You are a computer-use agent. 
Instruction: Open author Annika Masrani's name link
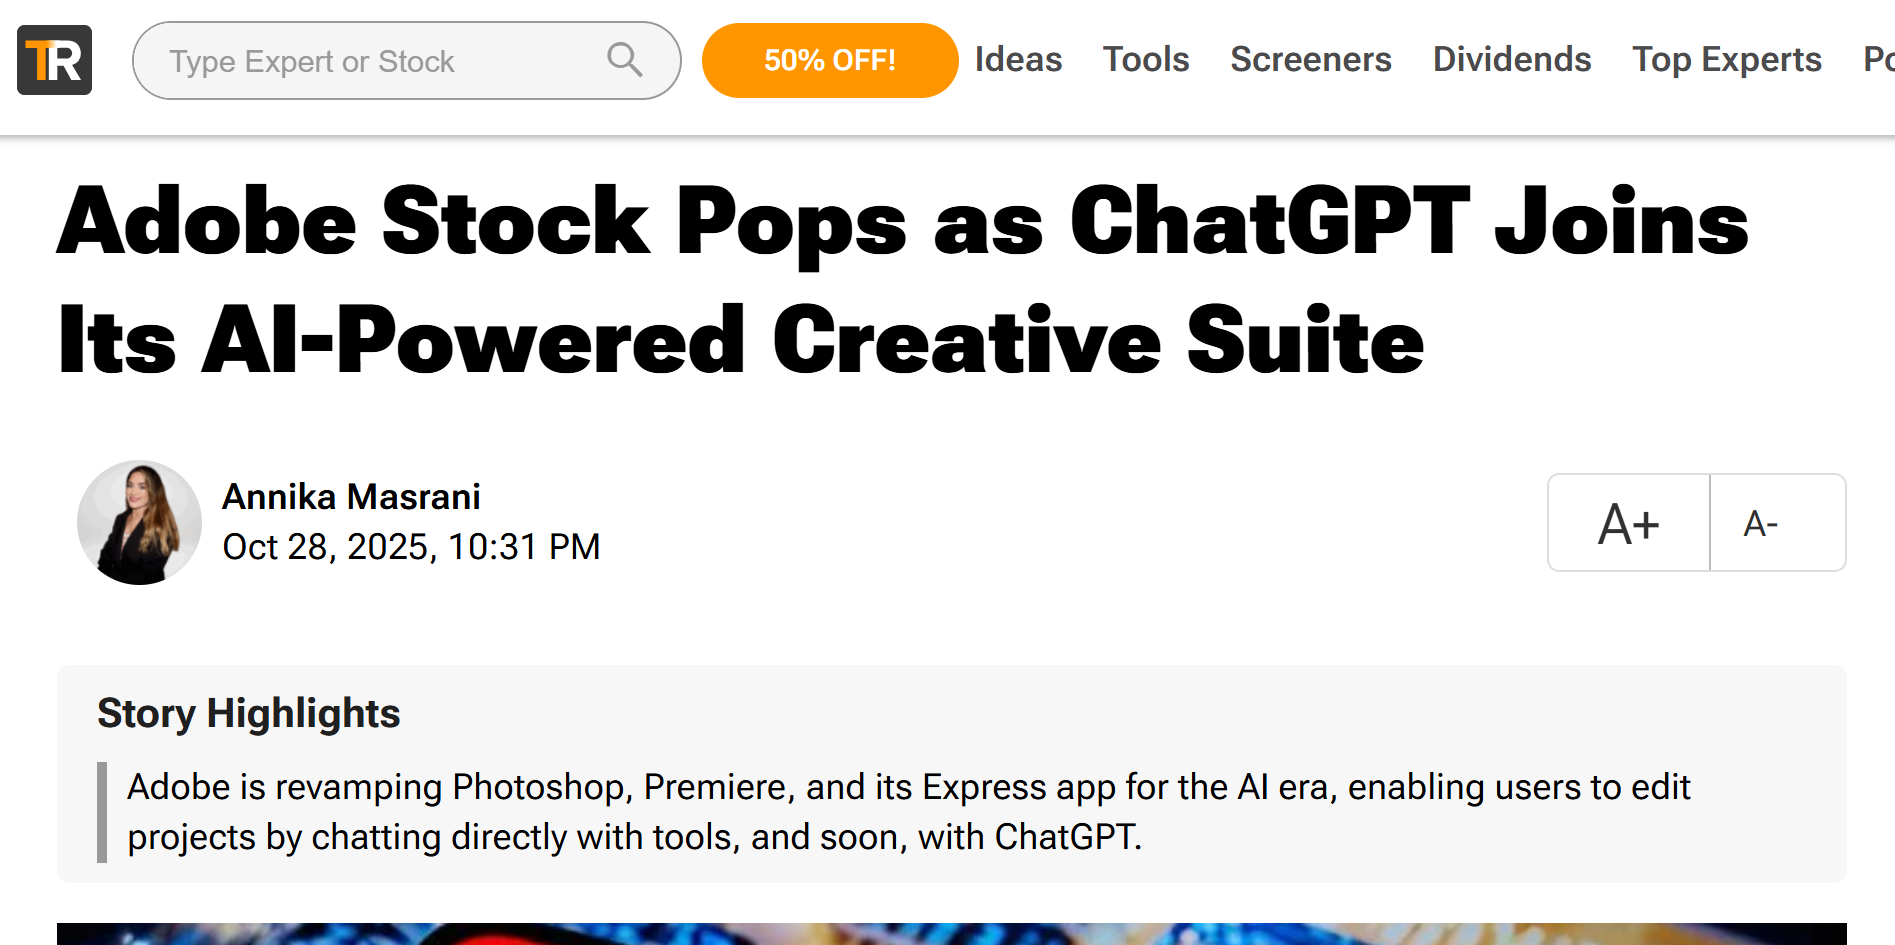(x=351, y=497)
